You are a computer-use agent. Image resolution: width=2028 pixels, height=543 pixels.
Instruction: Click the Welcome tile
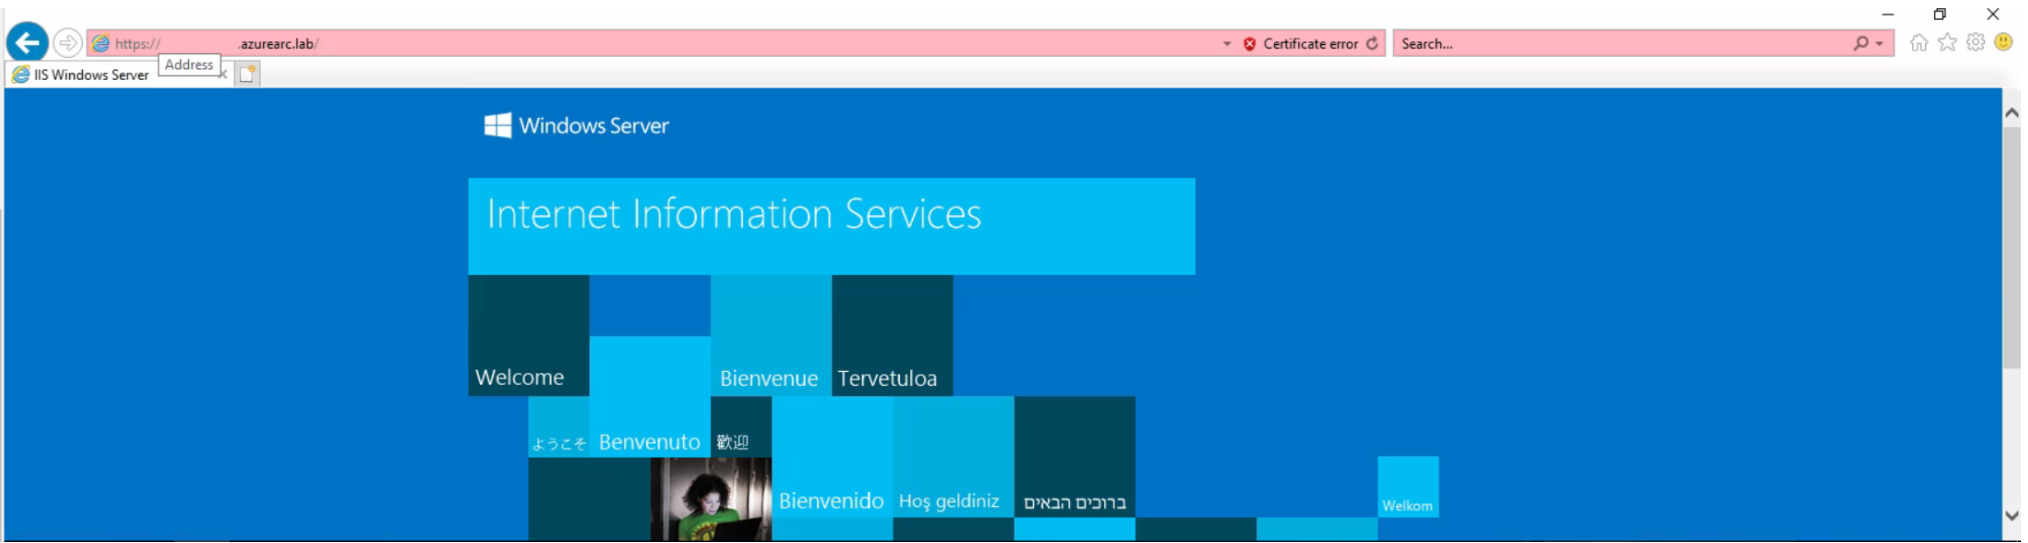[x=528, y=336]
